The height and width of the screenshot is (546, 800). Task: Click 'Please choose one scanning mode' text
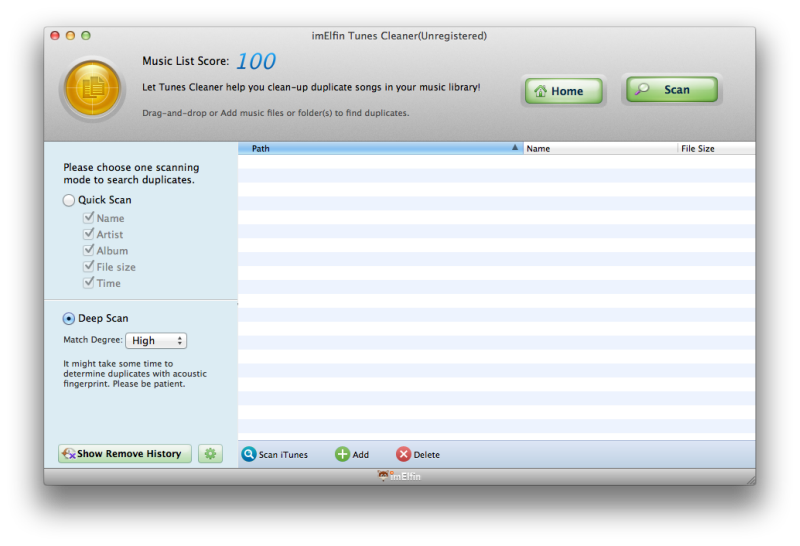click(x=131, y=173)
